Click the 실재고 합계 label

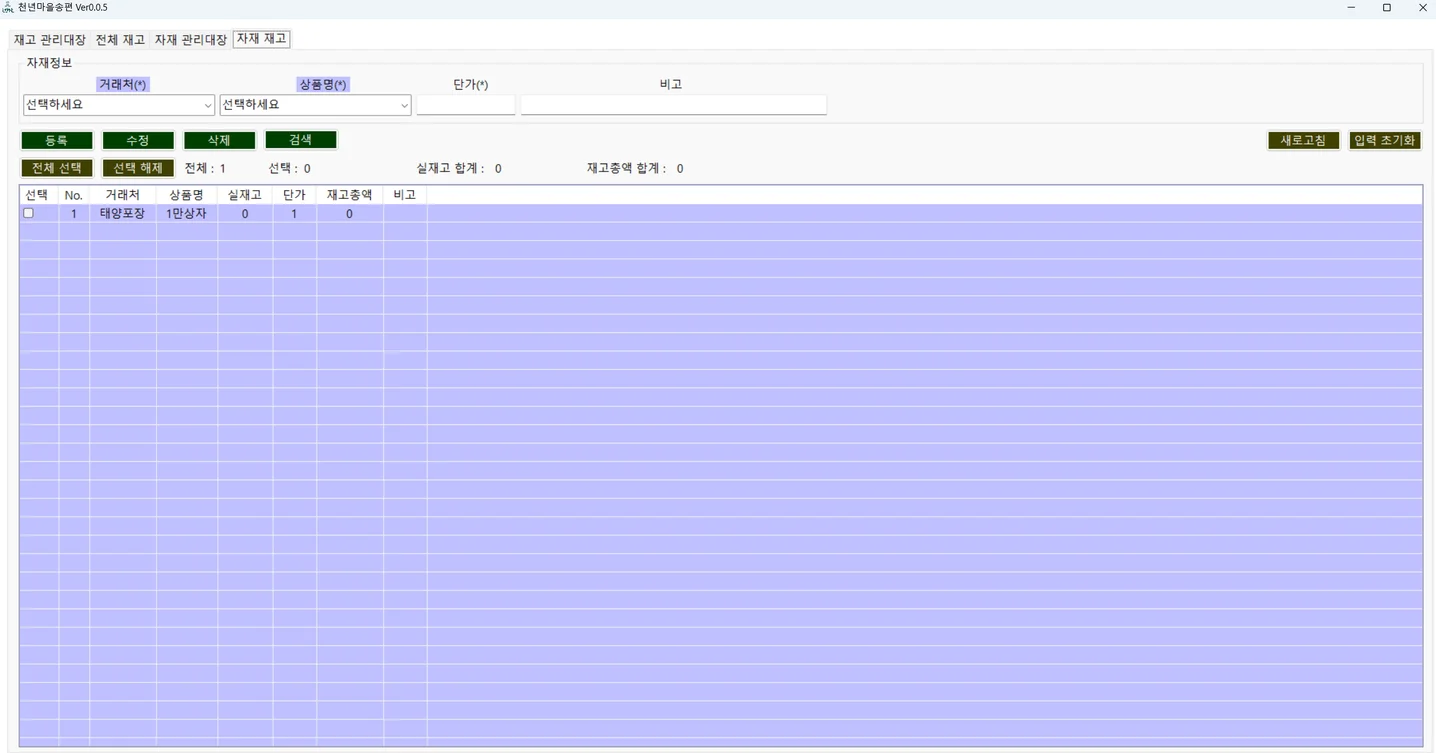[451, 169]
